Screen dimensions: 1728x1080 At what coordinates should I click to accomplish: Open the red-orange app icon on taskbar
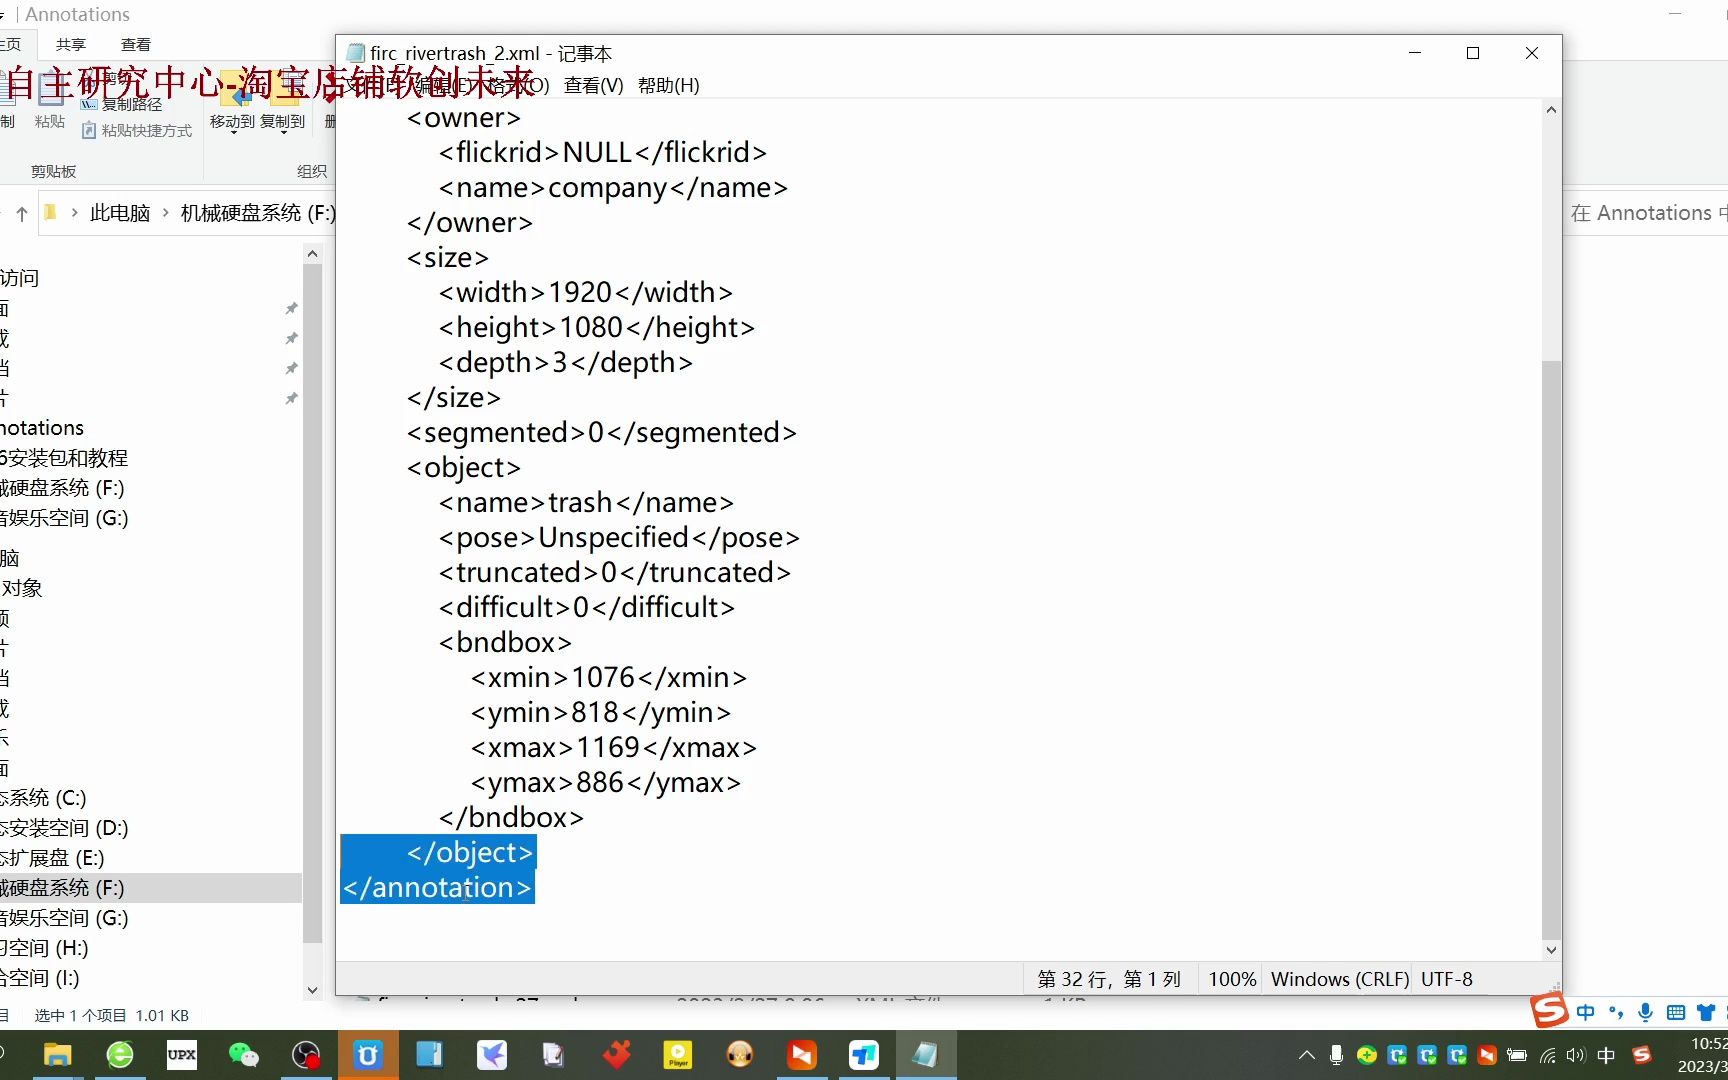[802, 1055]
